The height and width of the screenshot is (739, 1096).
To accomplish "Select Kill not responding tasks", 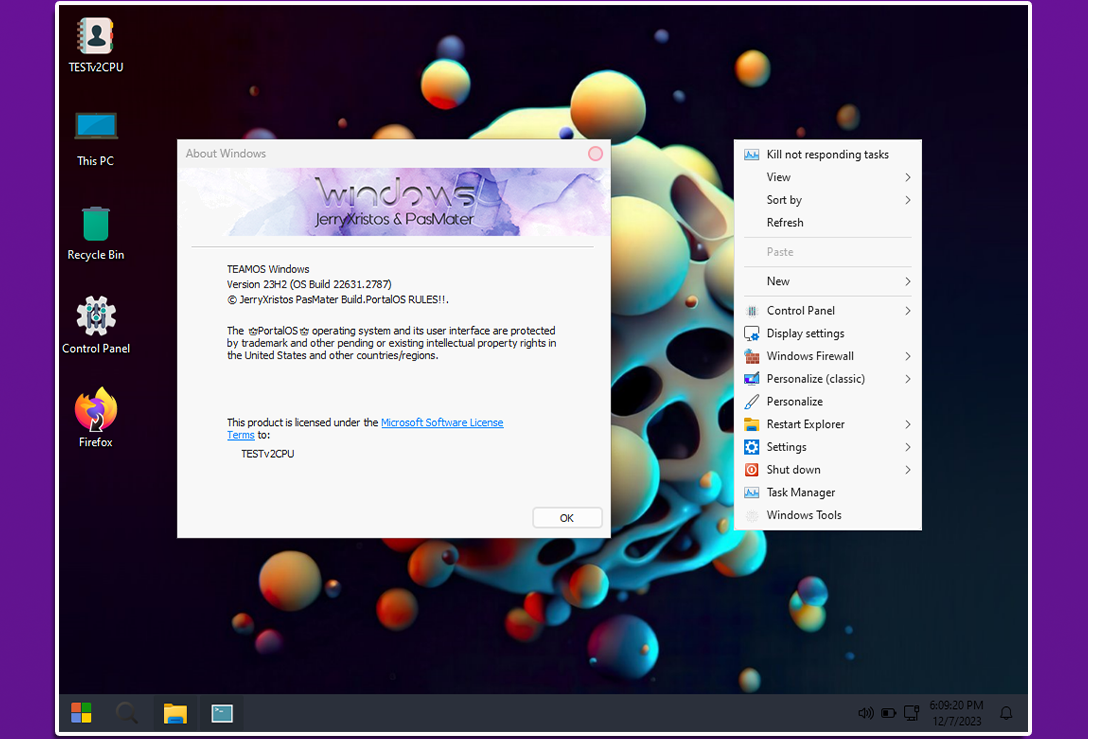I will [827, 155].
